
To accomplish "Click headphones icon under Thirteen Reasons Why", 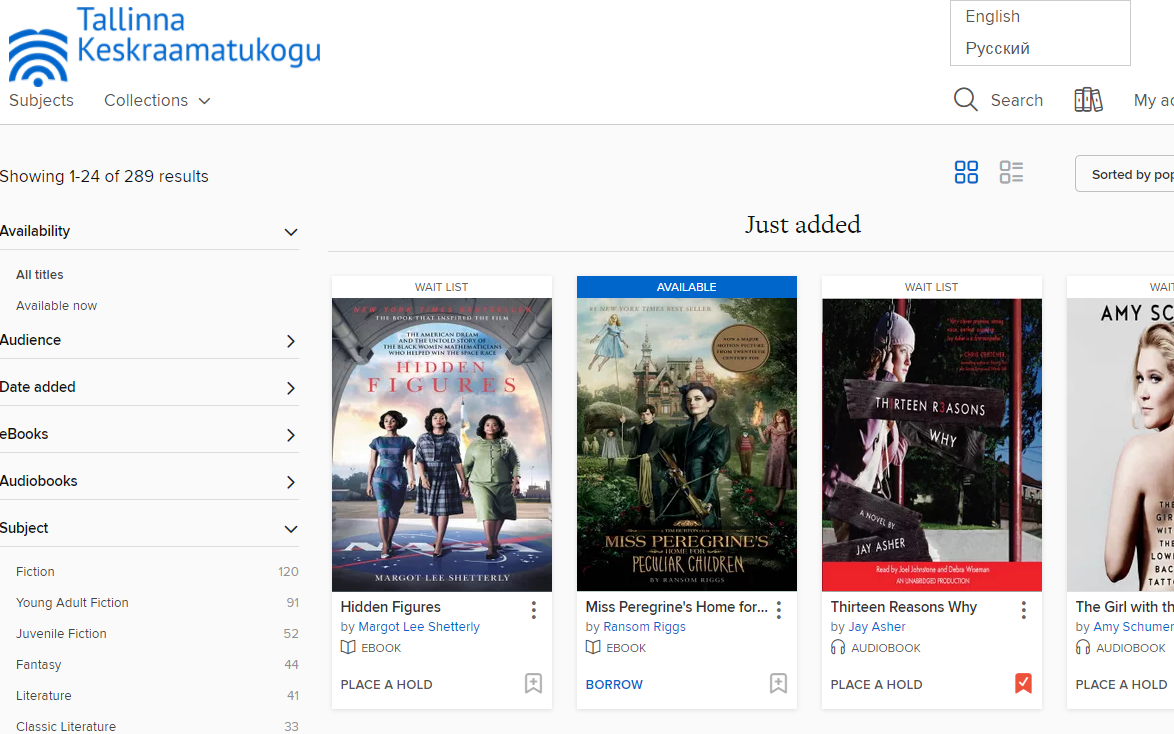I will (838, 647).
